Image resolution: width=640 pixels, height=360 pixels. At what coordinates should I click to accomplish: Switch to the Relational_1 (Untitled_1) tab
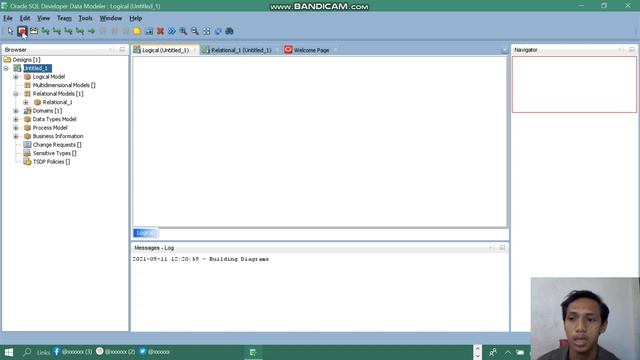click(241, 50)
